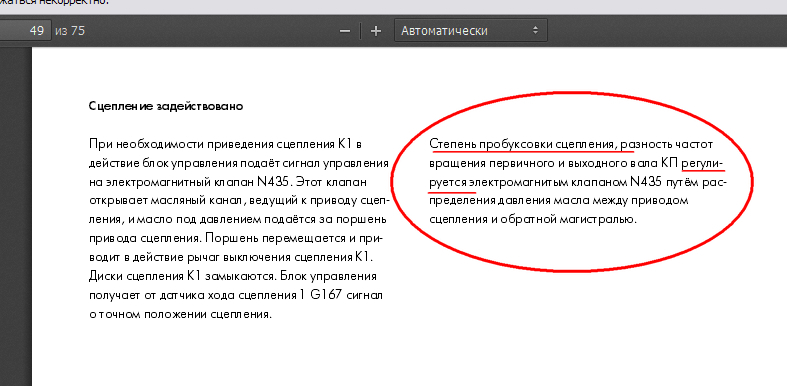787x386 pixels.
Task: Click the underlined text "Степень пробуксовки сцепления"
Action: pyautogui.click(x=522, y=145)
